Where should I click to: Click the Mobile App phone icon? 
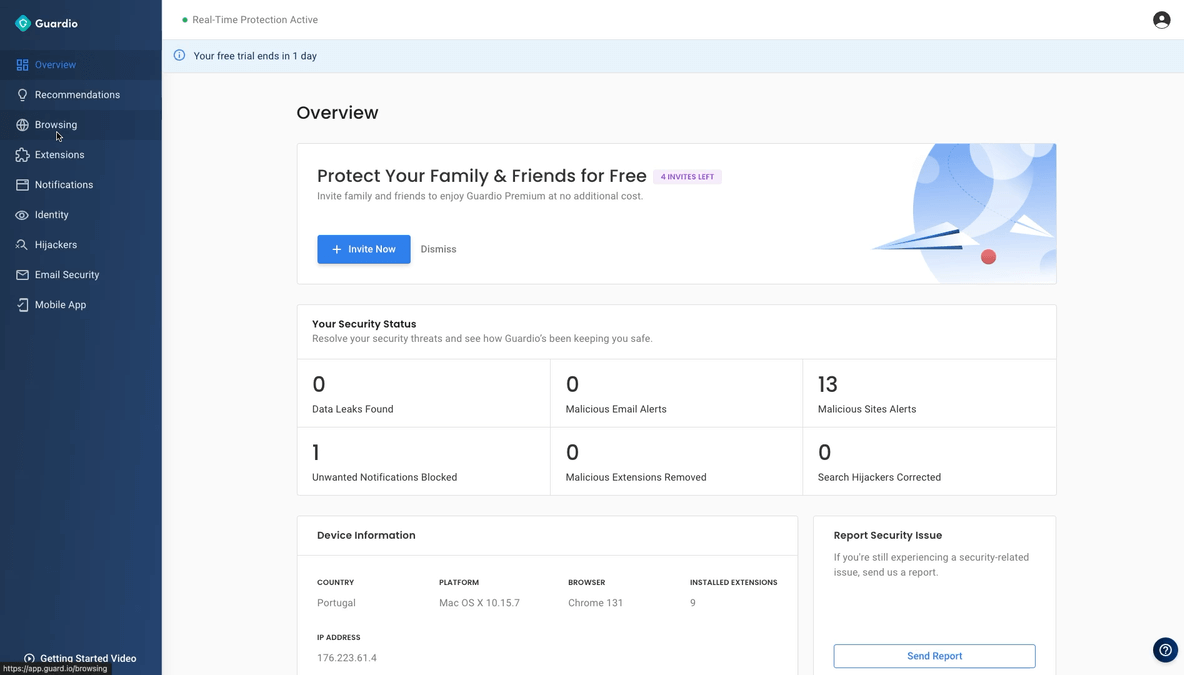coord(22,305)
